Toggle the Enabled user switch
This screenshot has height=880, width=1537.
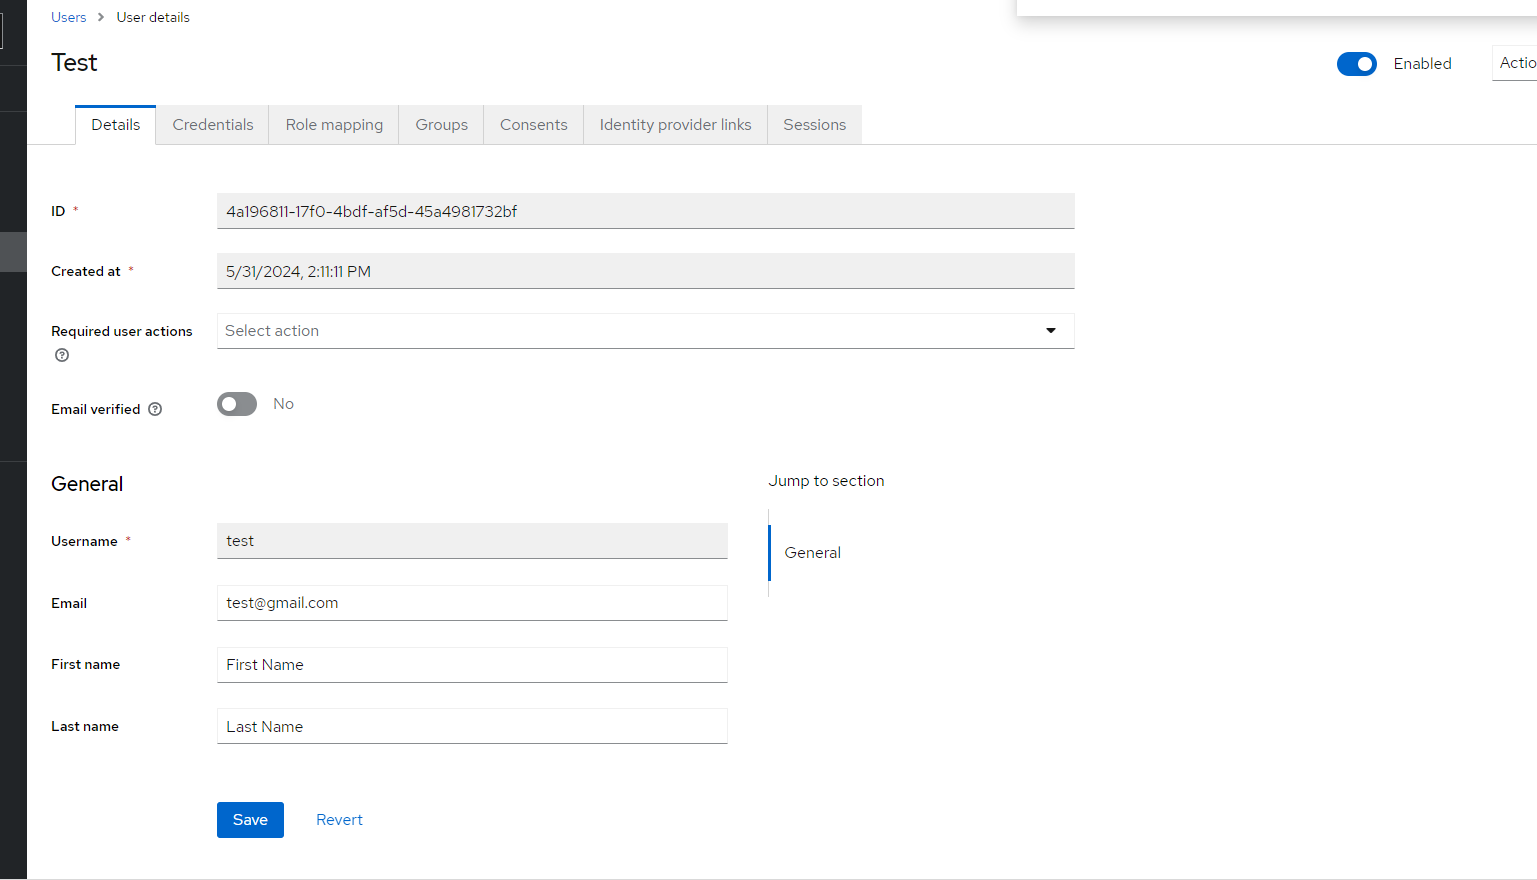point(1357,64)
